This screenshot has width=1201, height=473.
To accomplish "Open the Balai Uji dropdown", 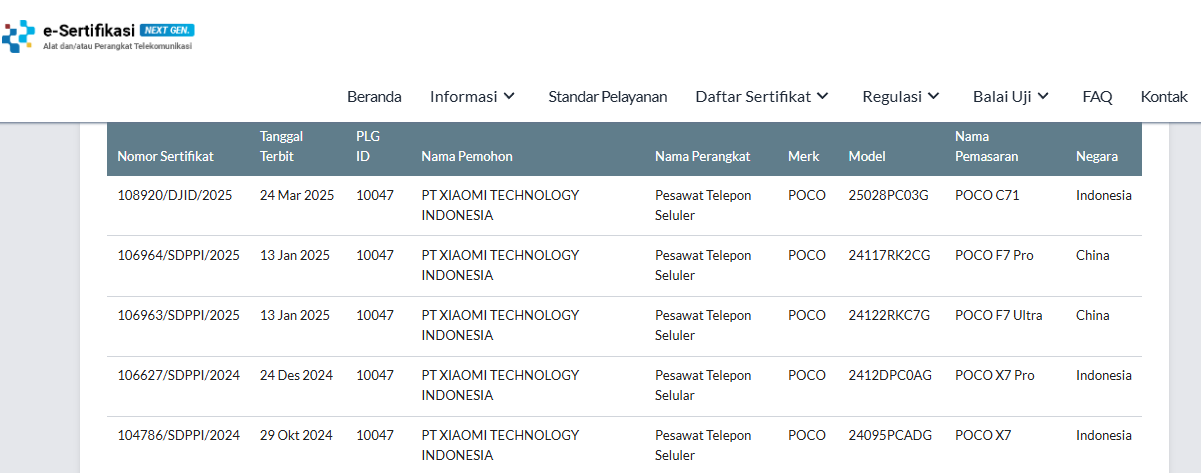I will [1011, 97].
